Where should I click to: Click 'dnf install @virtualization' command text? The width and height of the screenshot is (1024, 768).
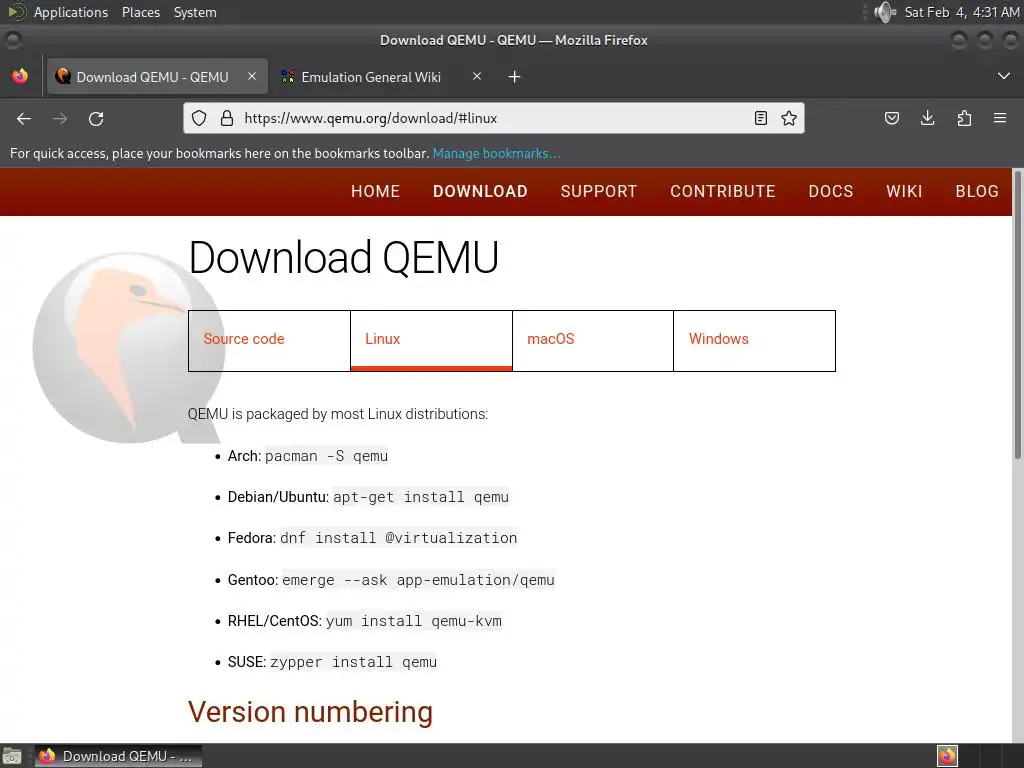click(x=398, y=538)
